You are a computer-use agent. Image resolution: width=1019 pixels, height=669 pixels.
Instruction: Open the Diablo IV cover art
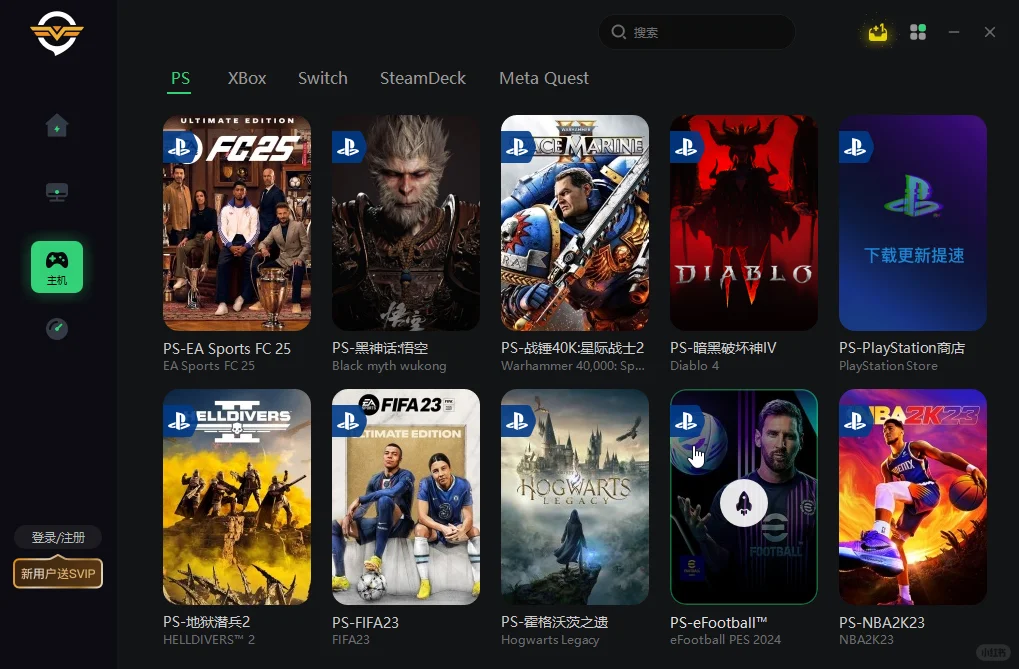click(744, 223)
